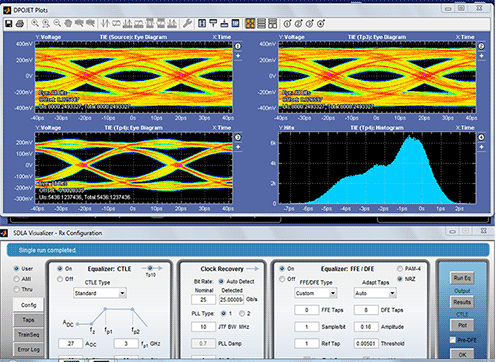
Task: Select the AMI mode radio button
Action: tap(16, 279)
